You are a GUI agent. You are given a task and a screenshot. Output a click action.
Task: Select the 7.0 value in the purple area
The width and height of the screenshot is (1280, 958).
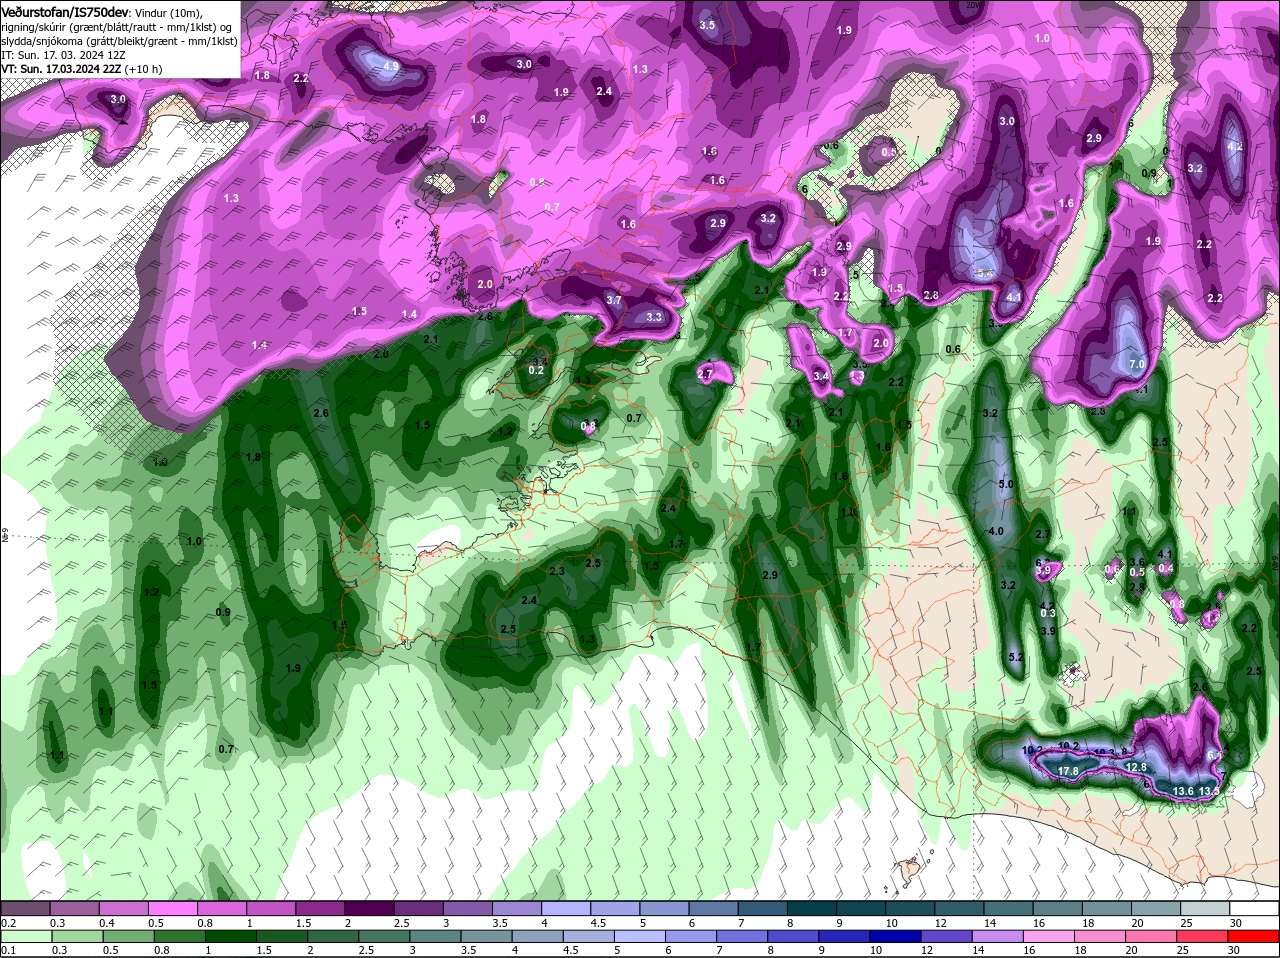pyautogui.click(x=1137, y=365)
